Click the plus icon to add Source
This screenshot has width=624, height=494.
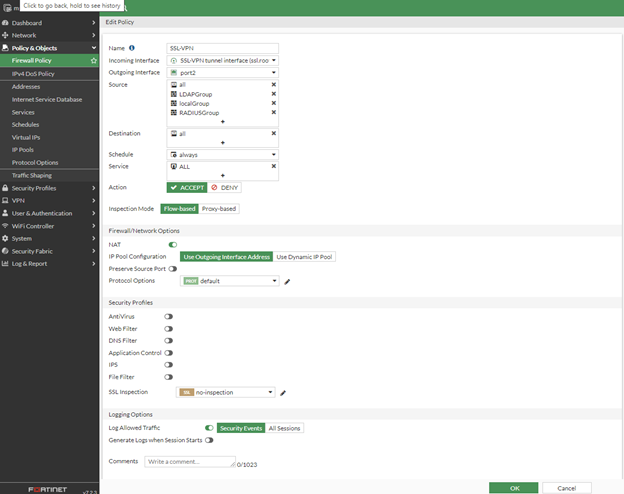(x=222, y=122)
